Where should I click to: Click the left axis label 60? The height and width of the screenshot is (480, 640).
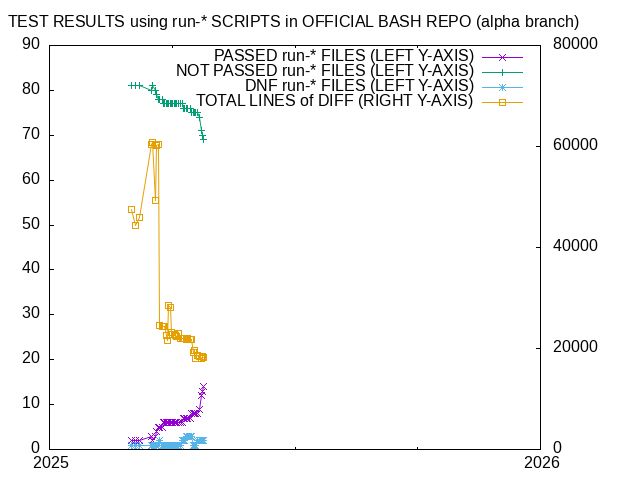click(x=31, y=179)
